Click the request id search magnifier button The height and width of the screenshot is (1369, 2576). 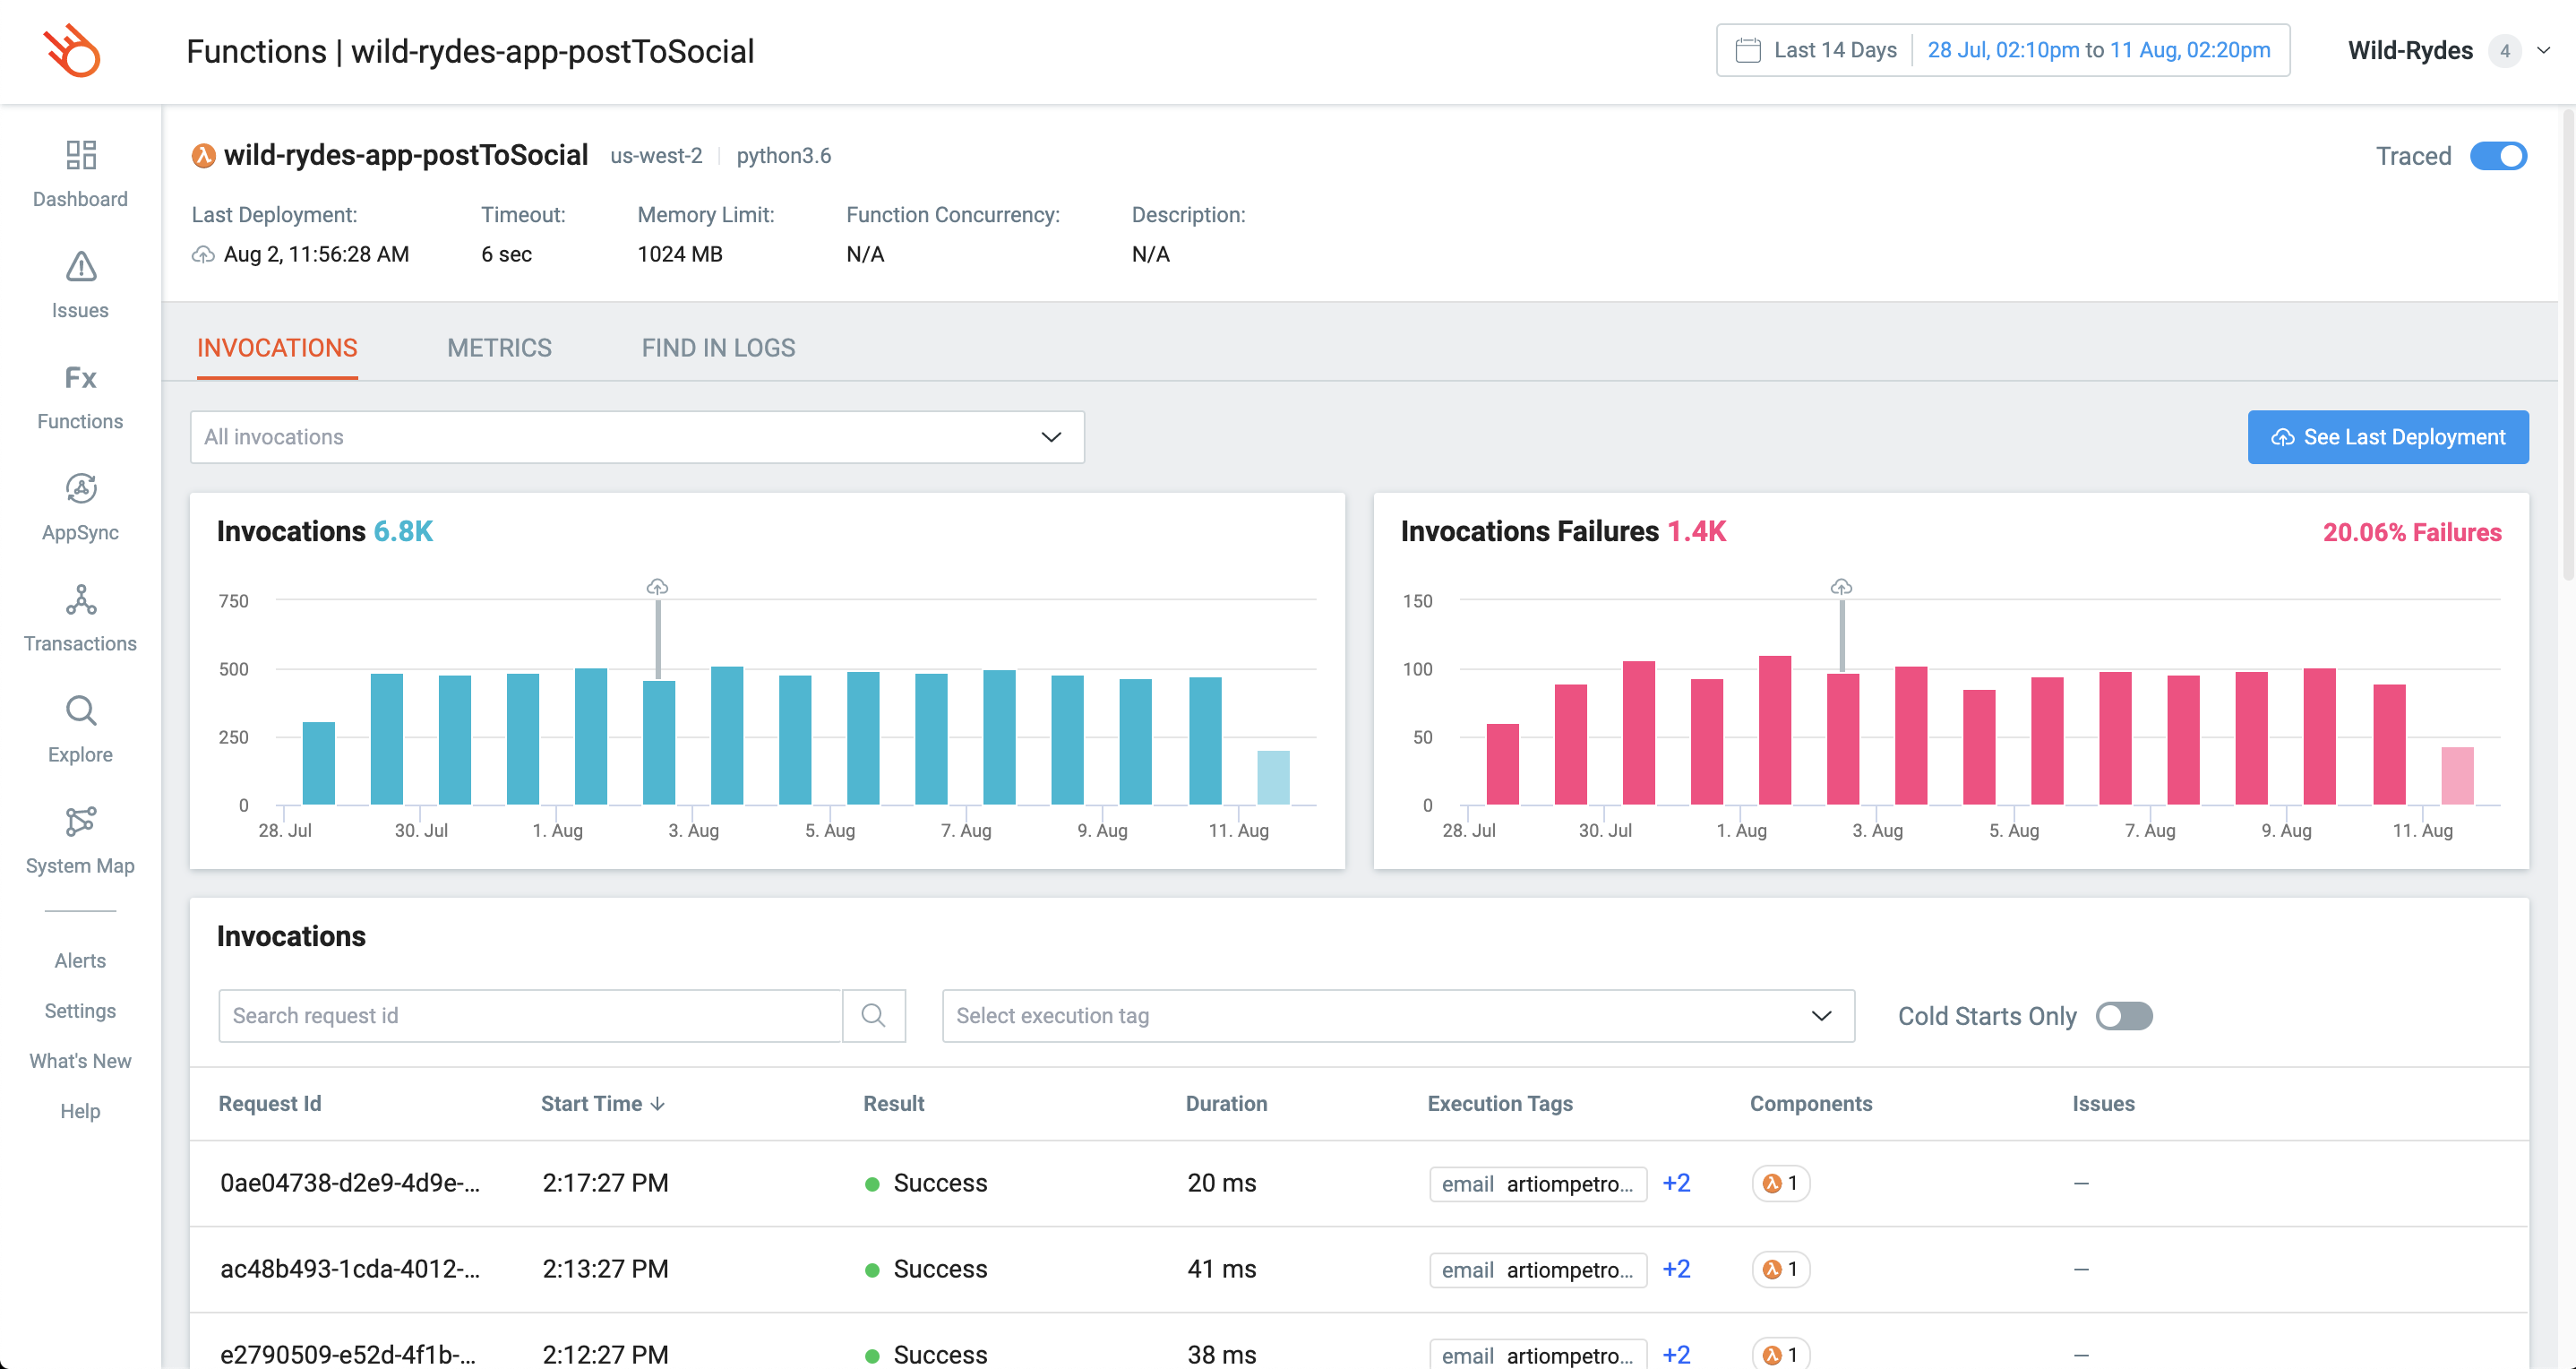point(873,1016)
